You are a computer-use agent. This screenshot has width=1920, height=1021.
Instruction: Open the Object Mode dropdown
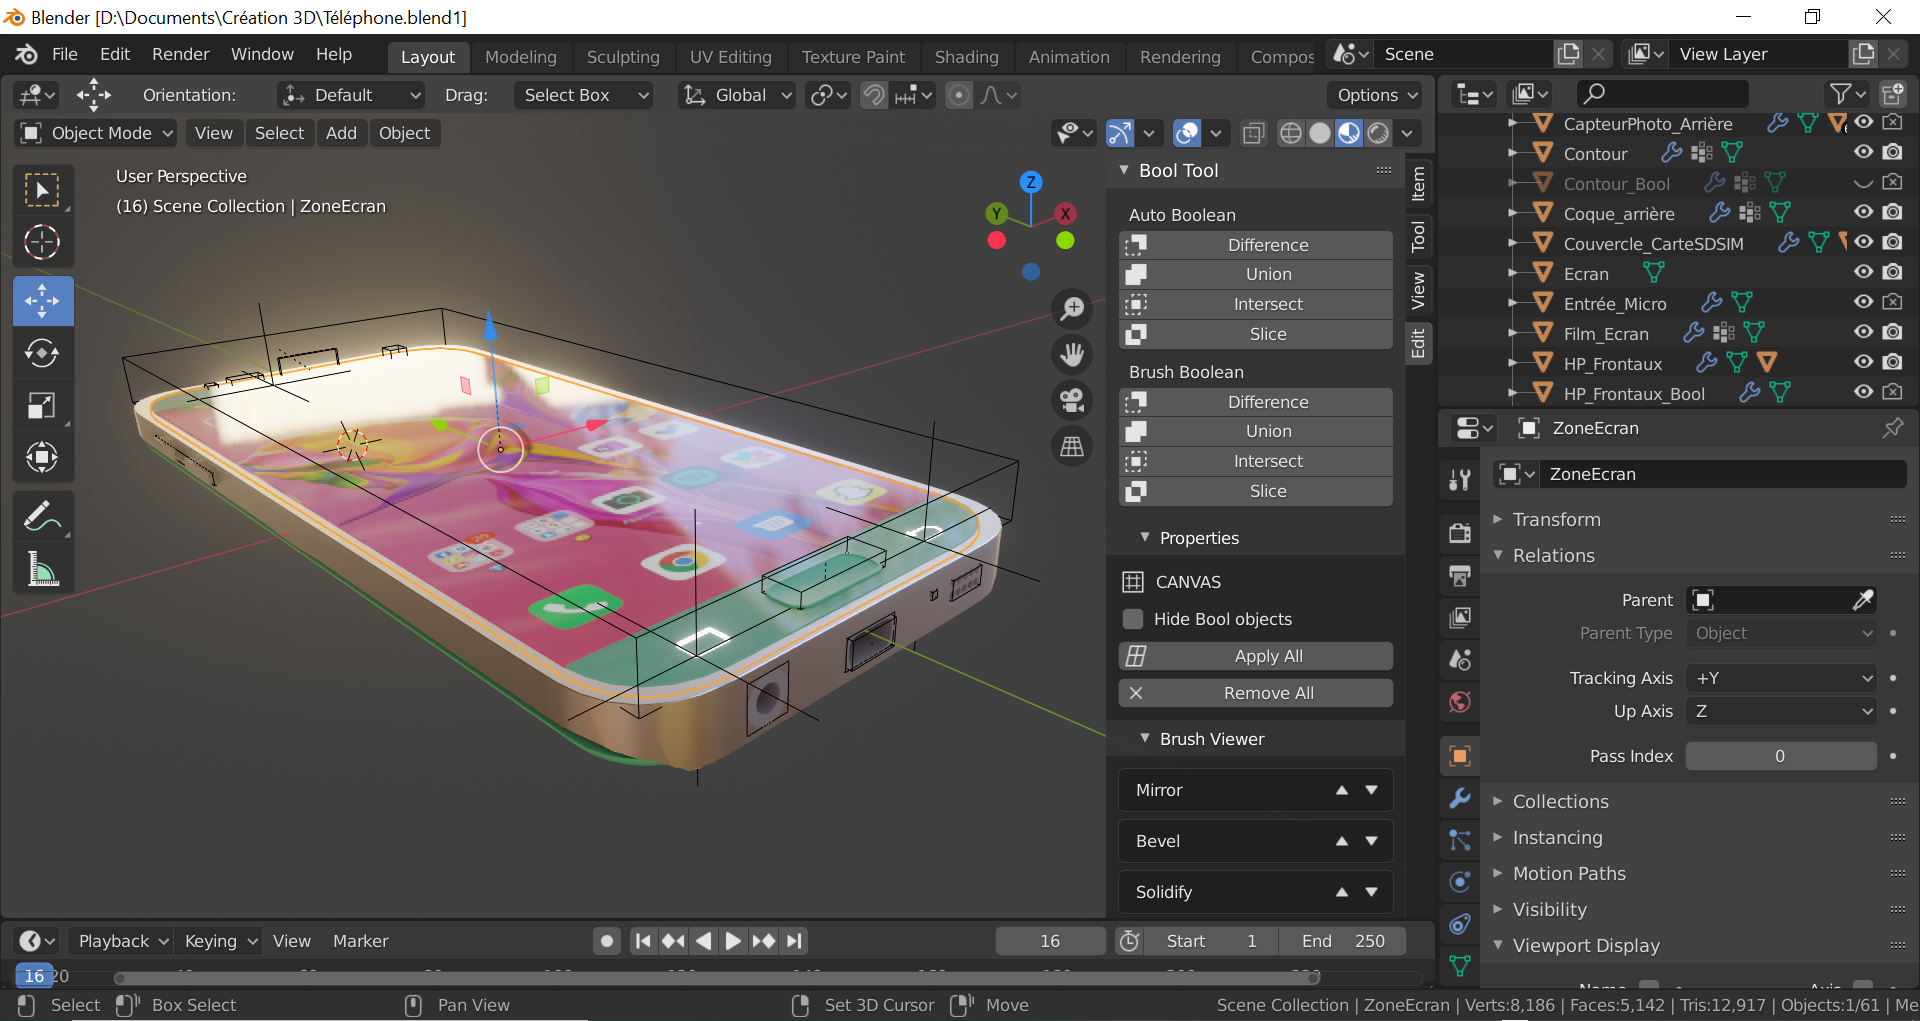coord(98,133)
